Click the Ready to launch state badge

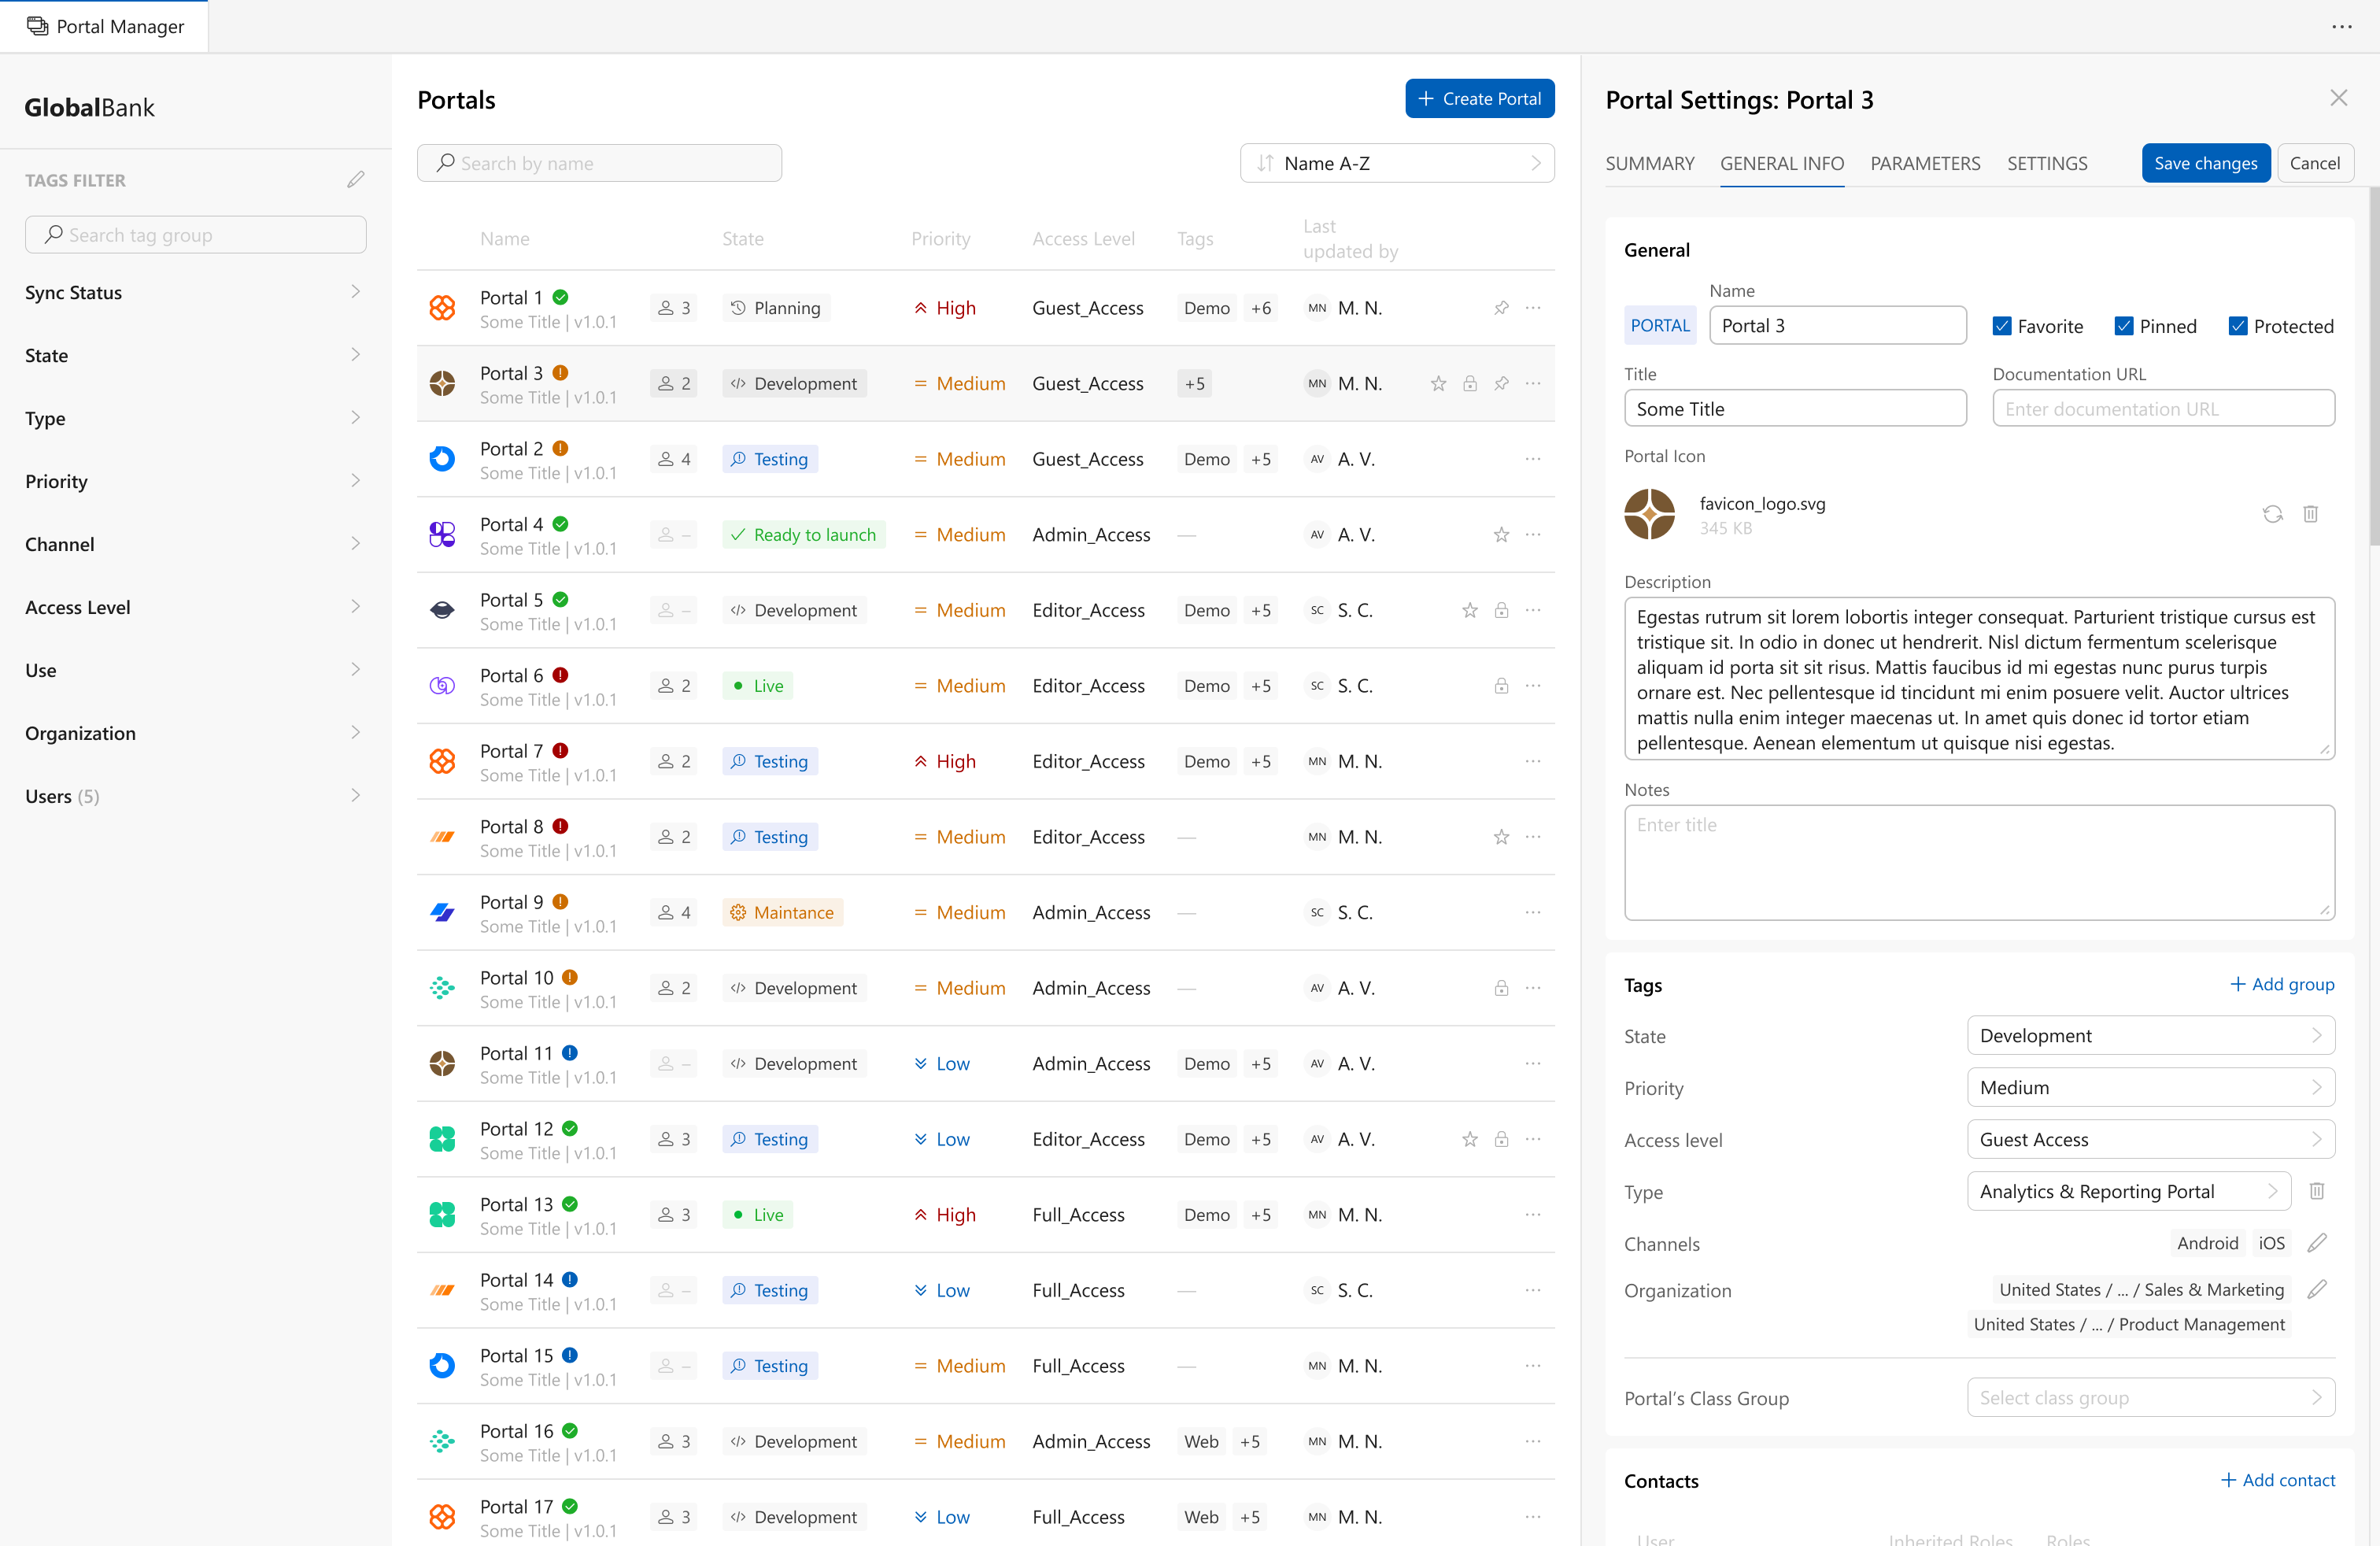(804, 535)
